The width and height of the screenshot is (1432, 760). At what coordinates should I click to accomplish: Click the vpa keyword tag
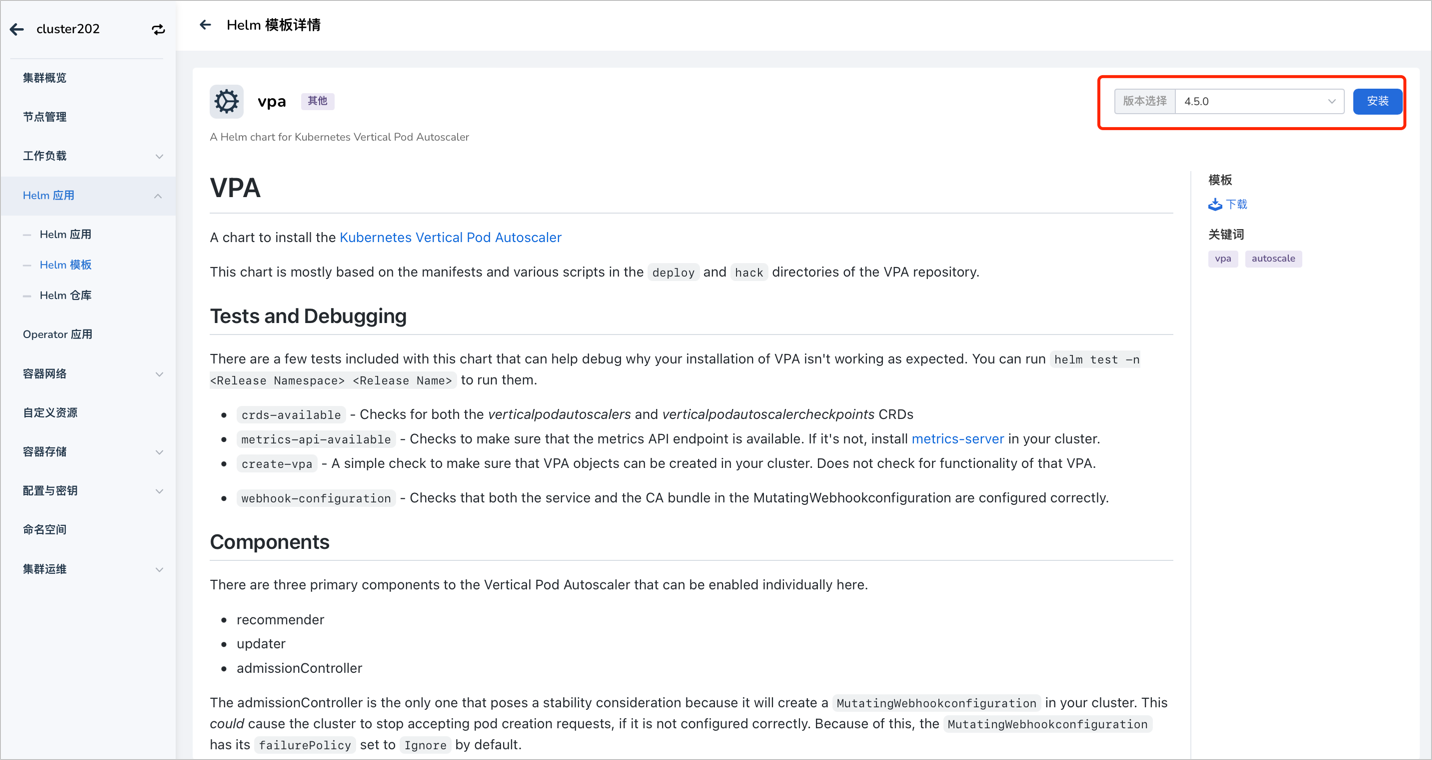[1223, 258]
